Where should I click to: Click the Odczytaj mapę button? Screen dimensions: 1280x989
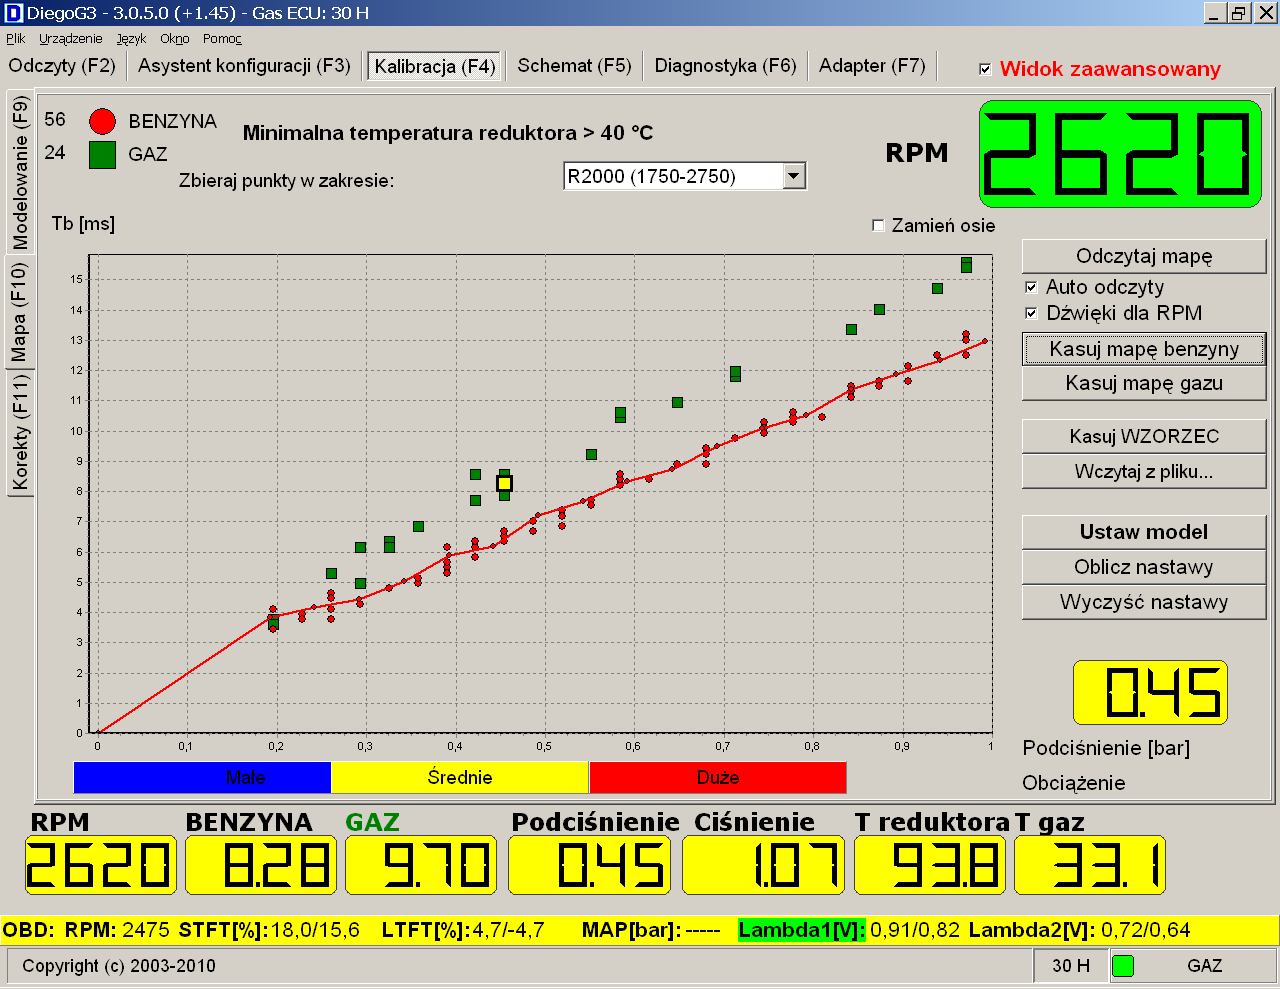point(1144,256)
